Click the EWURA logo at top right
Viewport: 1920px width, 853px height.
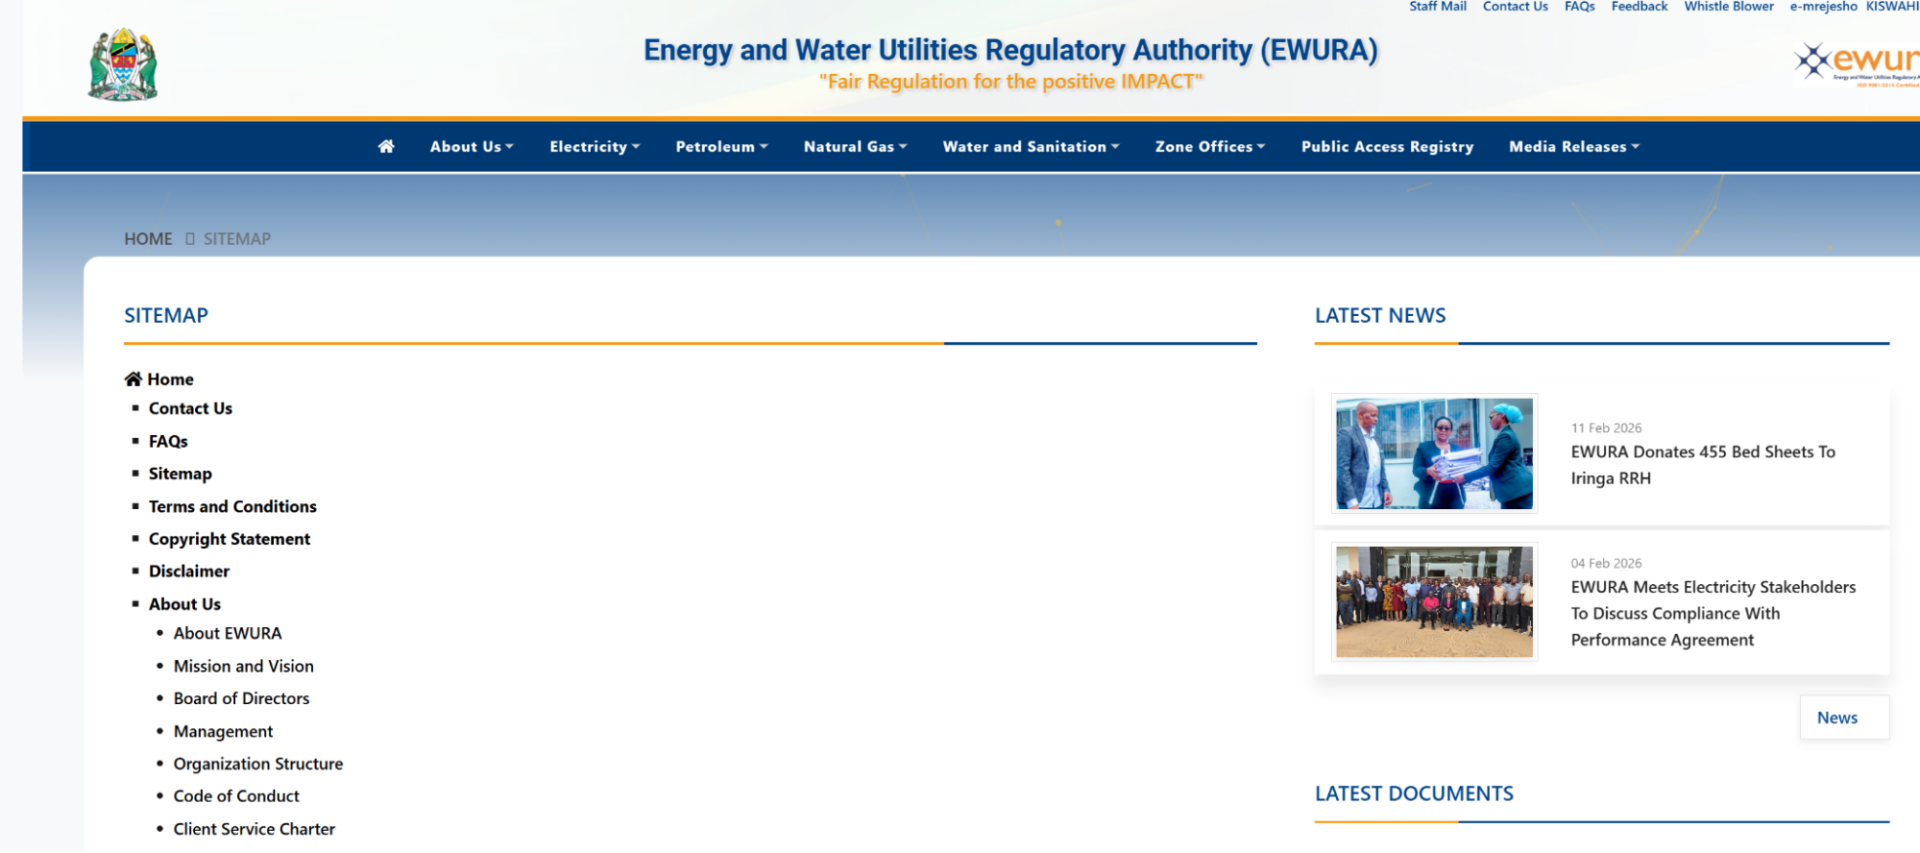(x=1857, y=63)
